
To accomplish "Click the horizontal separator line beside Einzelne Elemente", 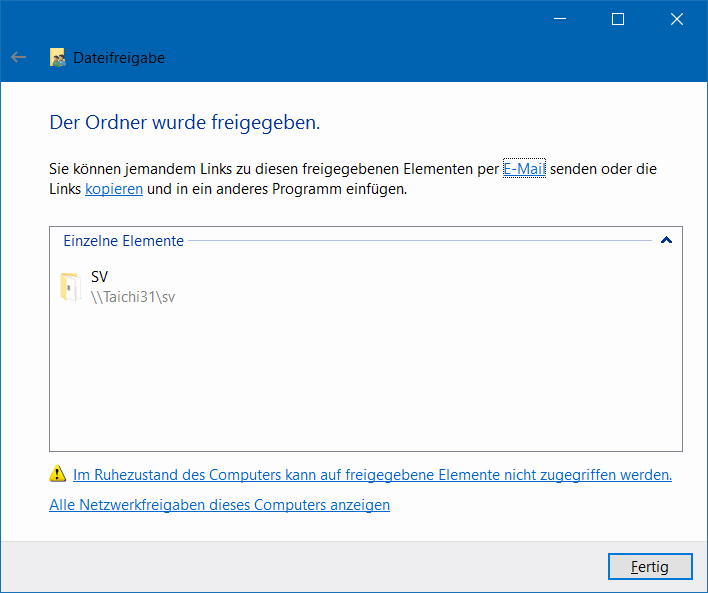I will [420, 241].
